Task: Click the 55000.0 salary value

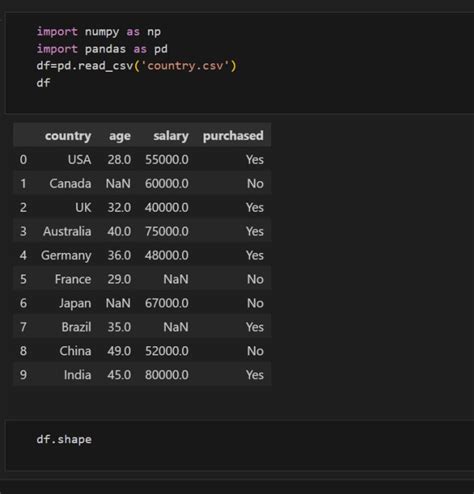Action: click(x=167, y=160)
